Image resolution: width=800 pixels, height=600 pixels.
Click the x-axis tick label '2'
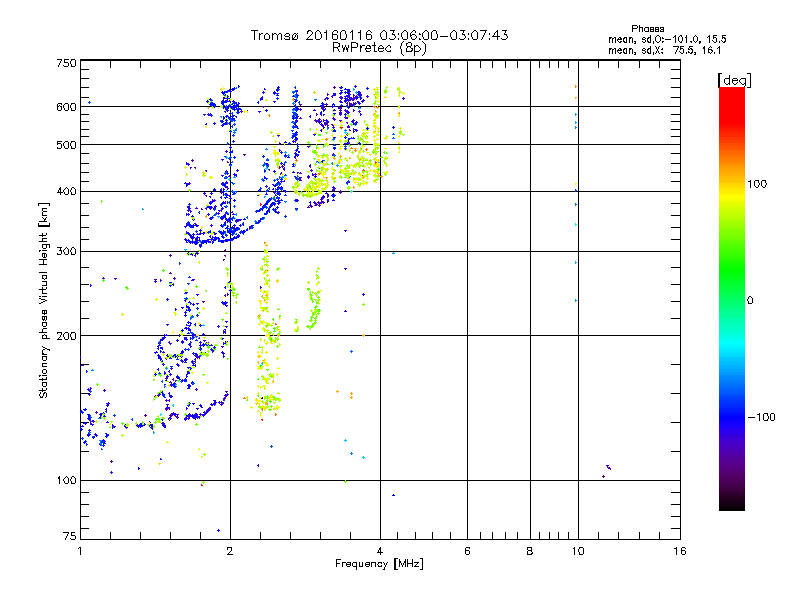(x=230, y=551)
